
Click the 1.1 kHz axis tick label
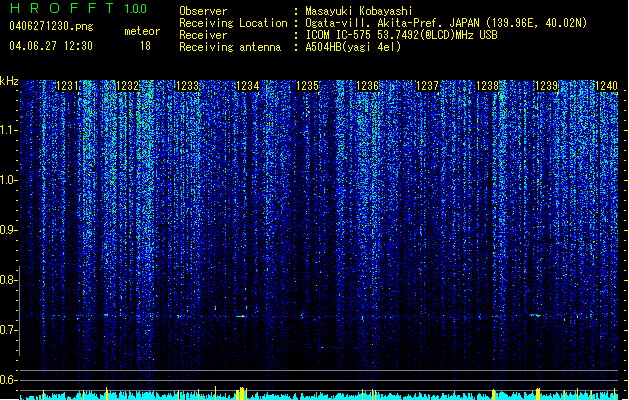pyautogui.click(x=8, y=130)
